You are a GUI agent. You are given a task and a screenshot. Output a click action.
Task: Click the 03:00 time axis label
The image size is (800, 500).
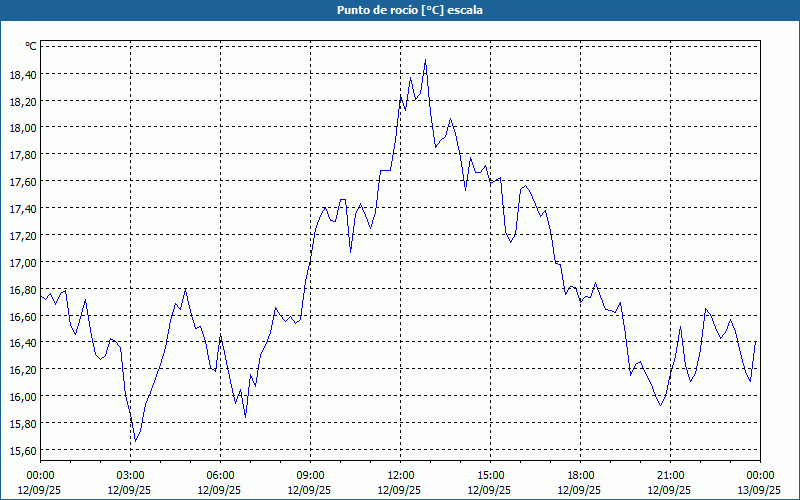coord(131,475)
